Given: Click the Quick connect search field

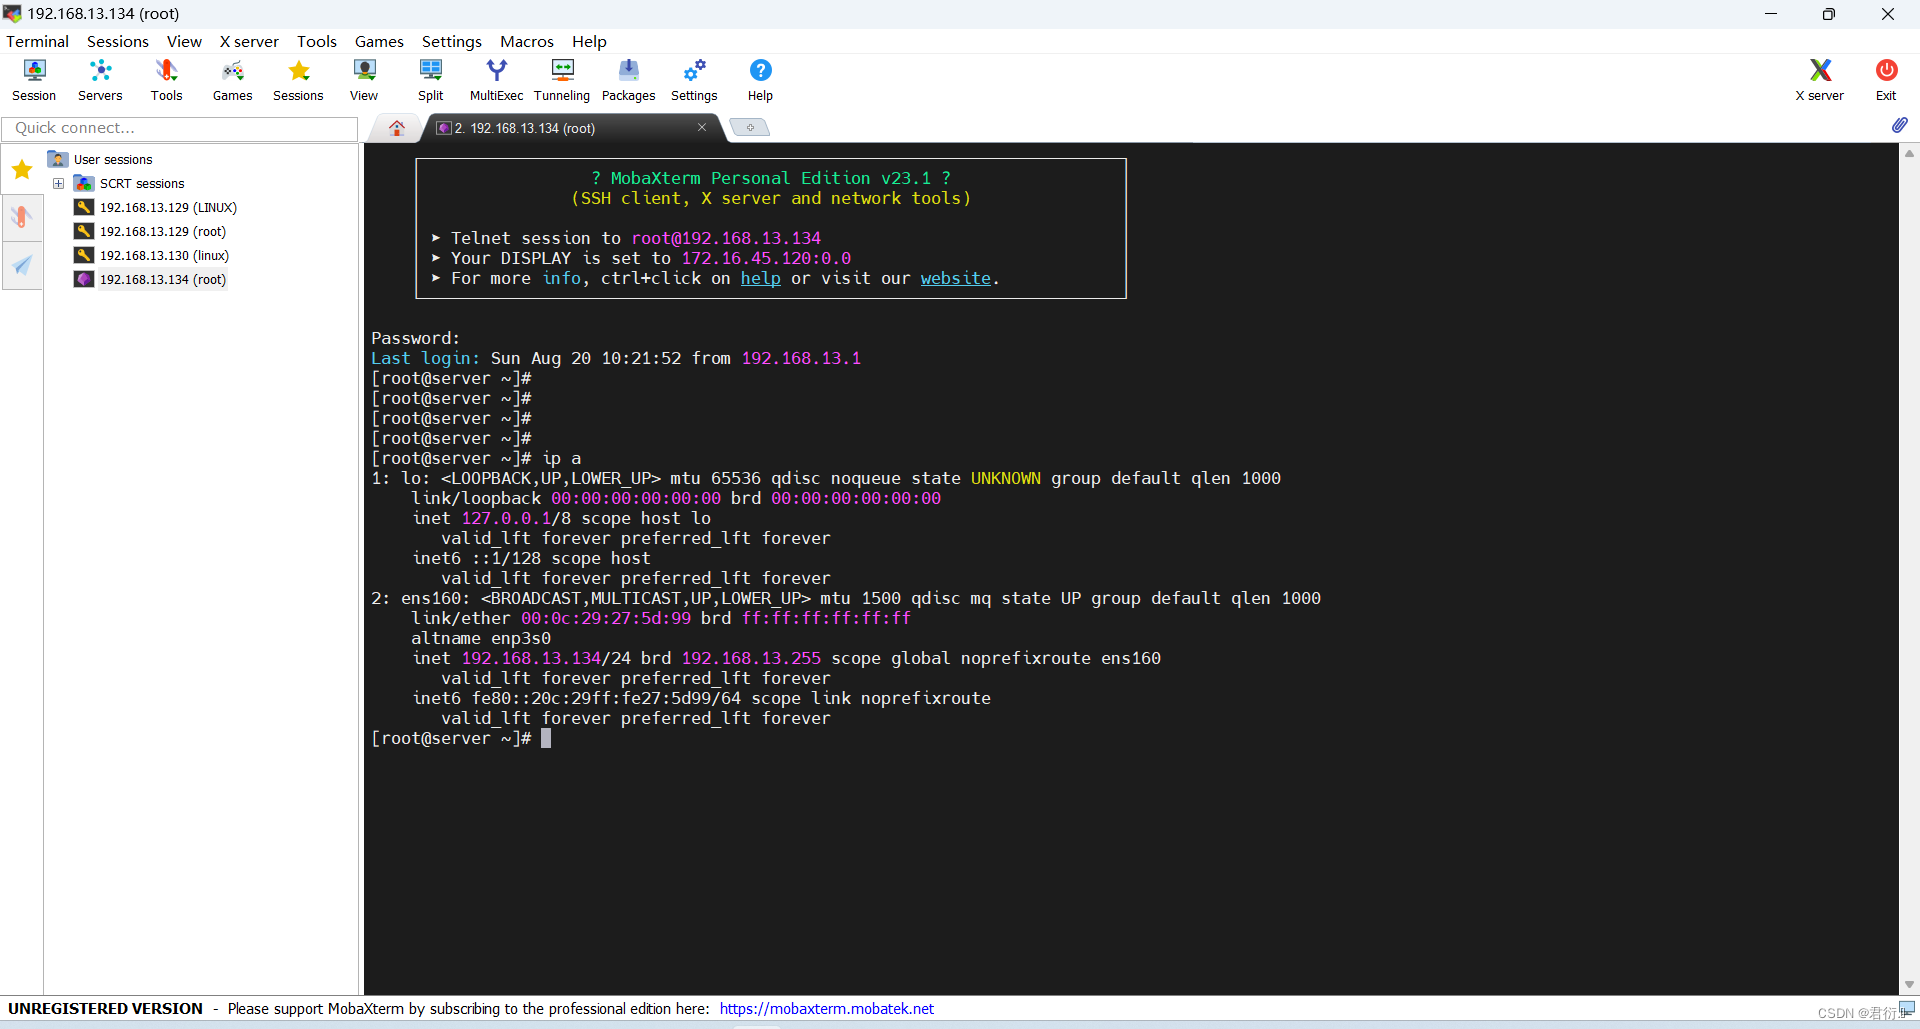Looking at the screenshot, I should (x=180, y=128).
